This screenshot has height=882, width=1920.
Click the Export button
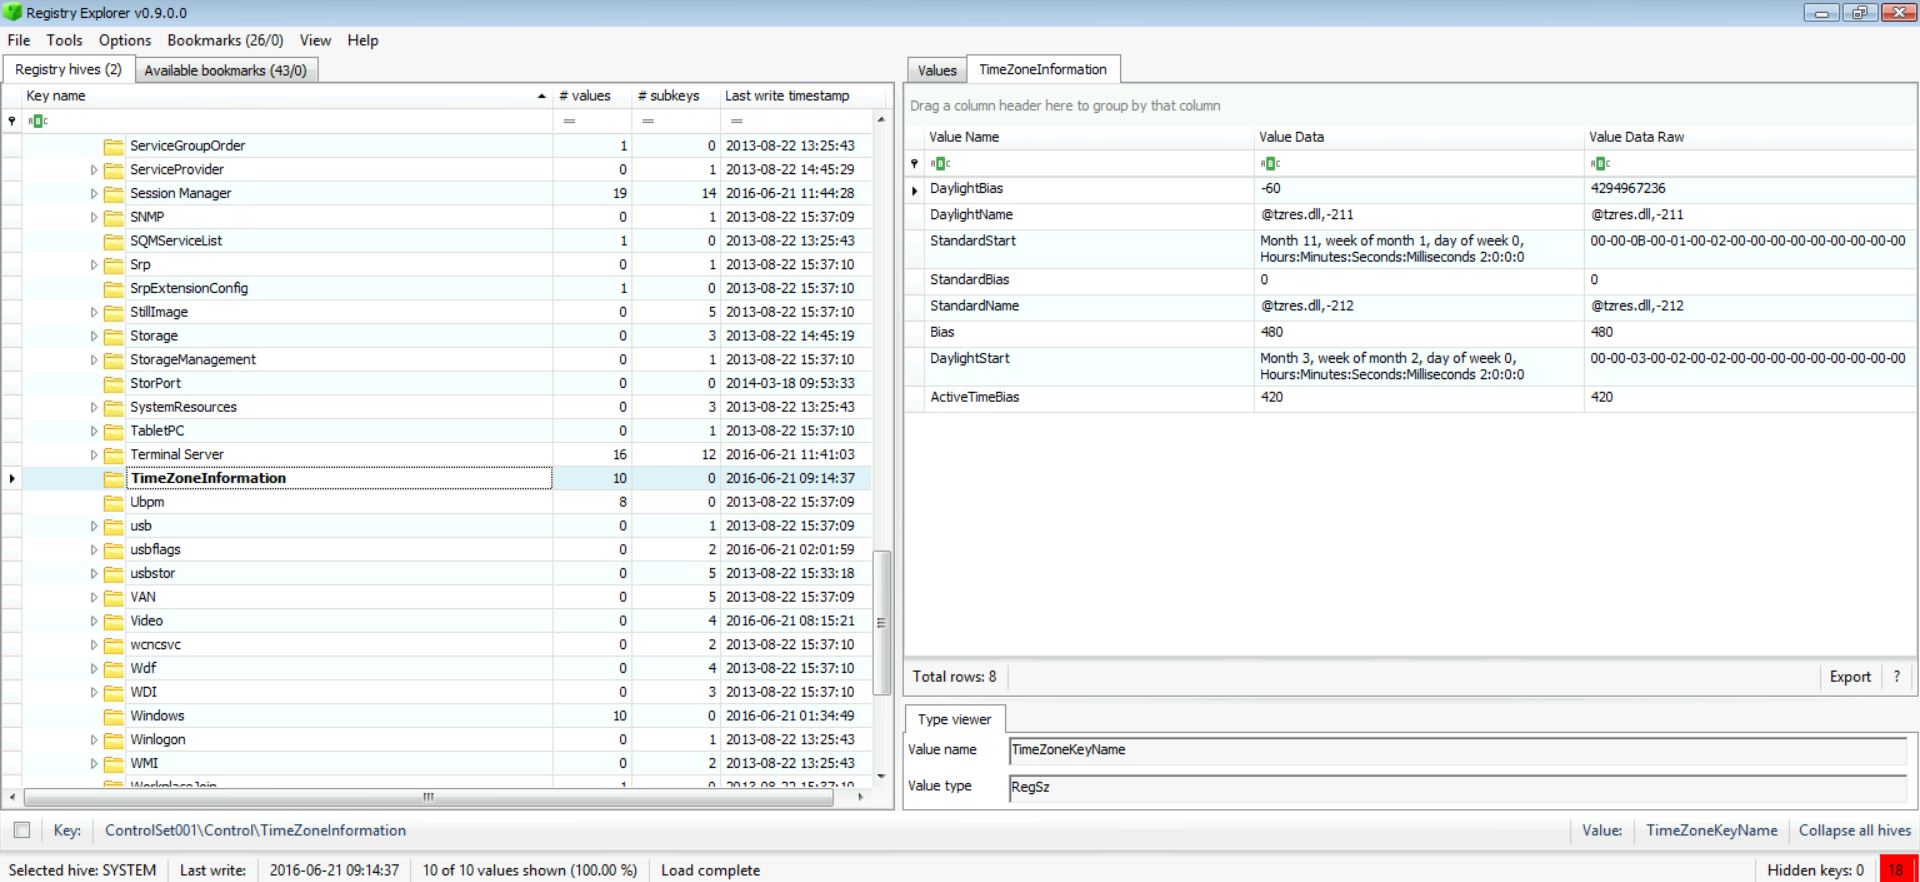coord(1850,677)
